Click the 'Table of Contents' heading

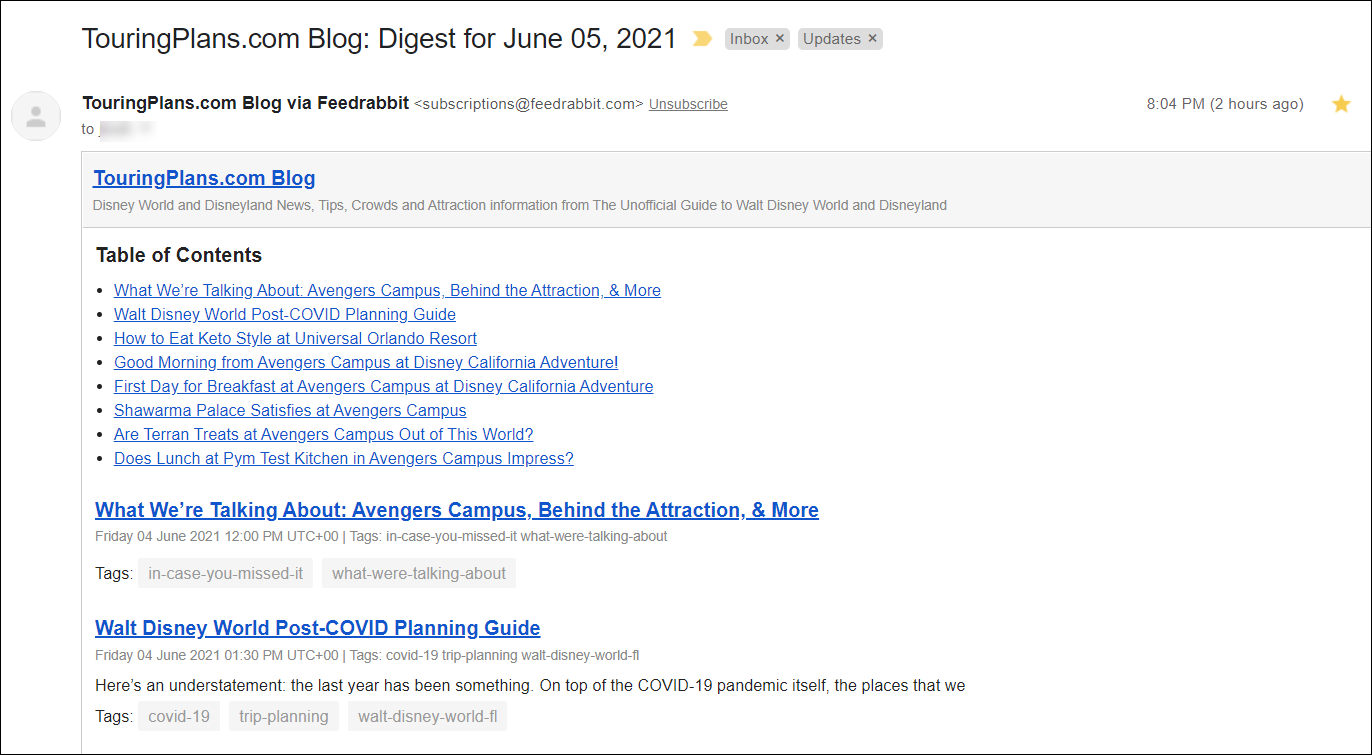pyautogui.click(x=179, y=255)
